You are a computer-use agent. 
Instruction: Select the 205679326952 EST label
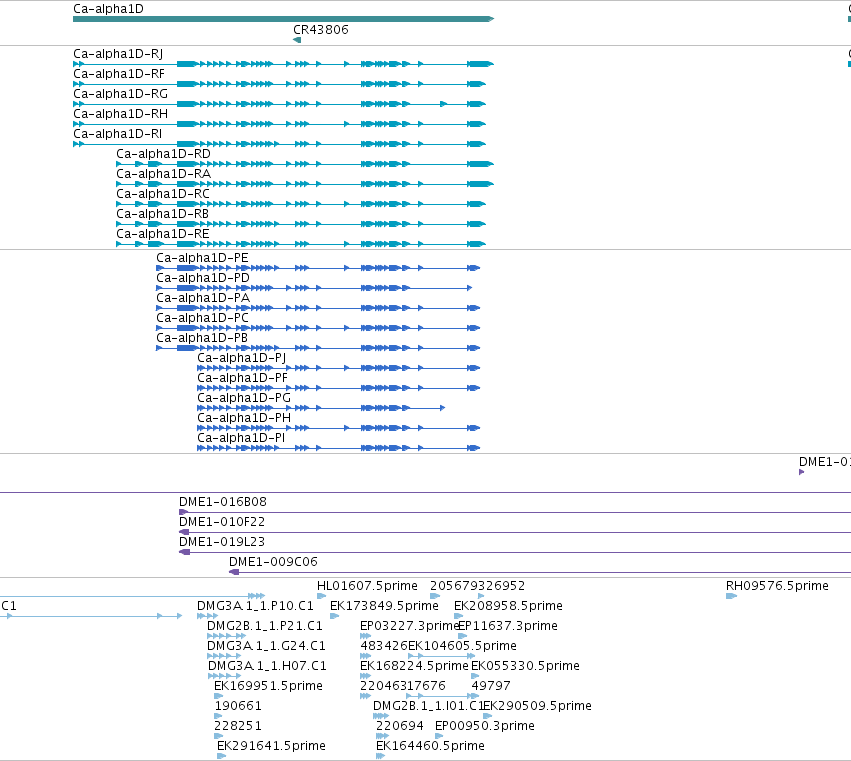pos(478,586)
